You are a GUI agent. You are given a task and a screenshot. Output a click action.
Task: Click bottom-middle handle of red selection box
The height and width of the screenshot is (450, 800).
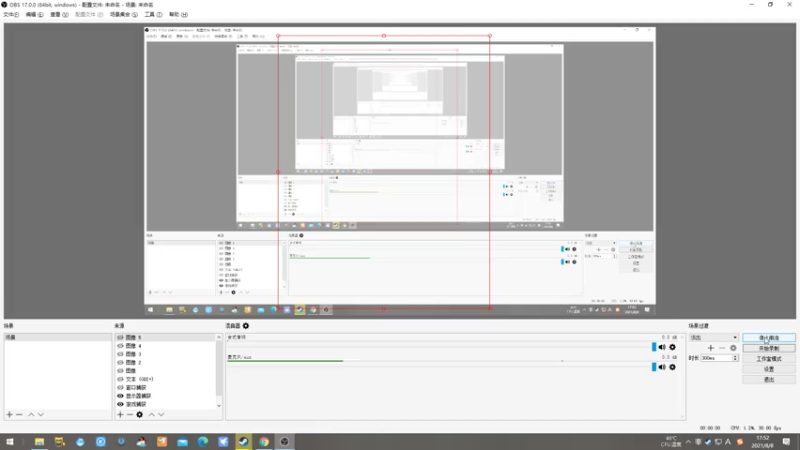[384, 308]
